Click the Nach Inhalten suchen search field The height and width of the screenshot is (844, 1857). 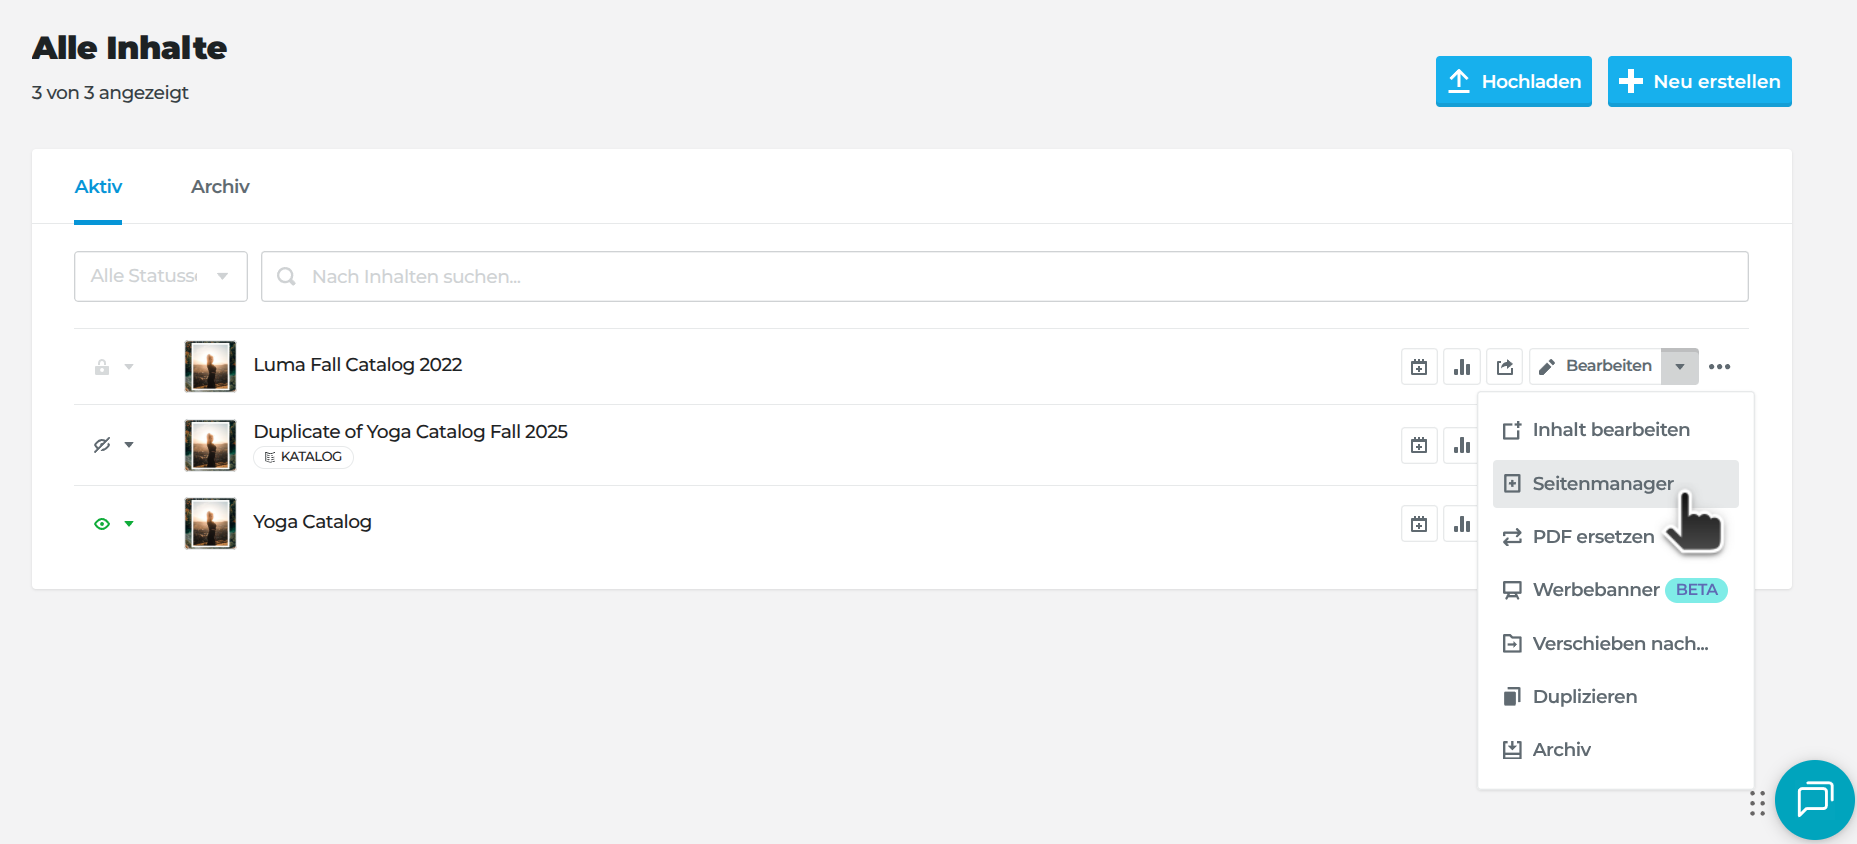point(1004,276)
